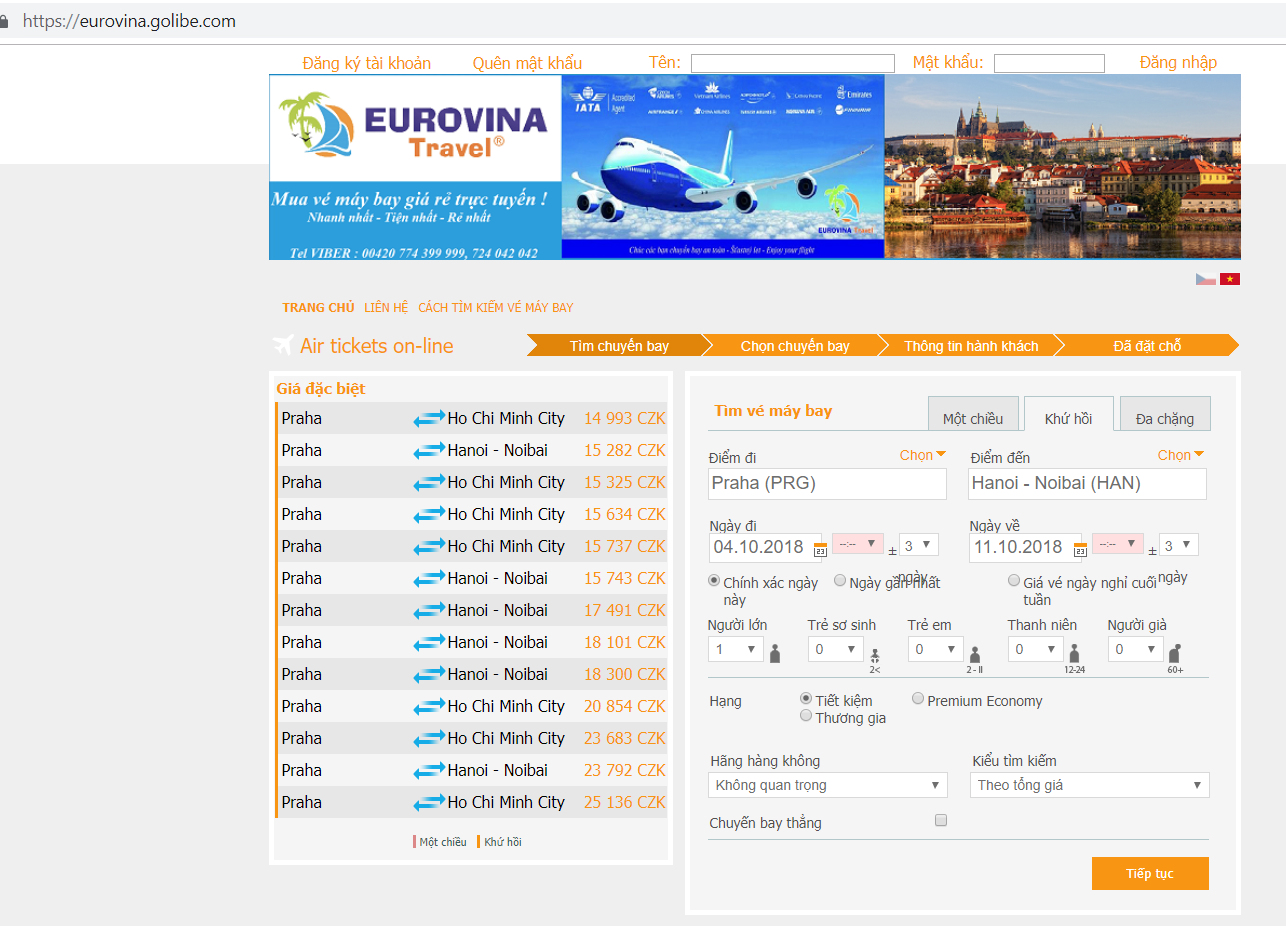Click arrows icon on the 14 993 CZK row
This screenshot has width=1286, height=926.
coord(429,419)
